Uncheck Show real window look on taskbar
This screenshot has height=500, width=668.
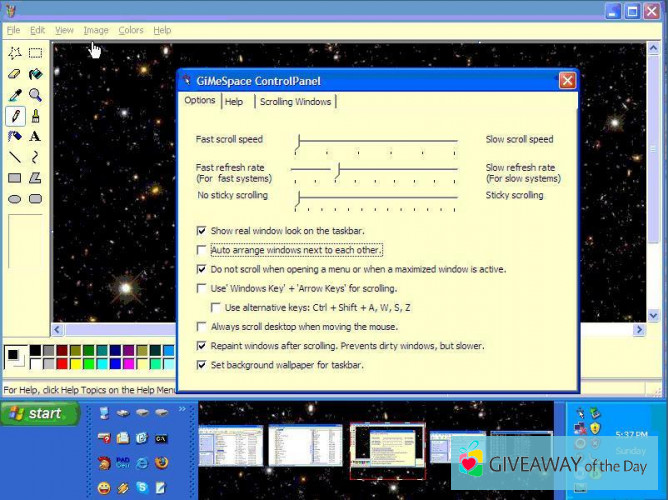click(202, 231)
